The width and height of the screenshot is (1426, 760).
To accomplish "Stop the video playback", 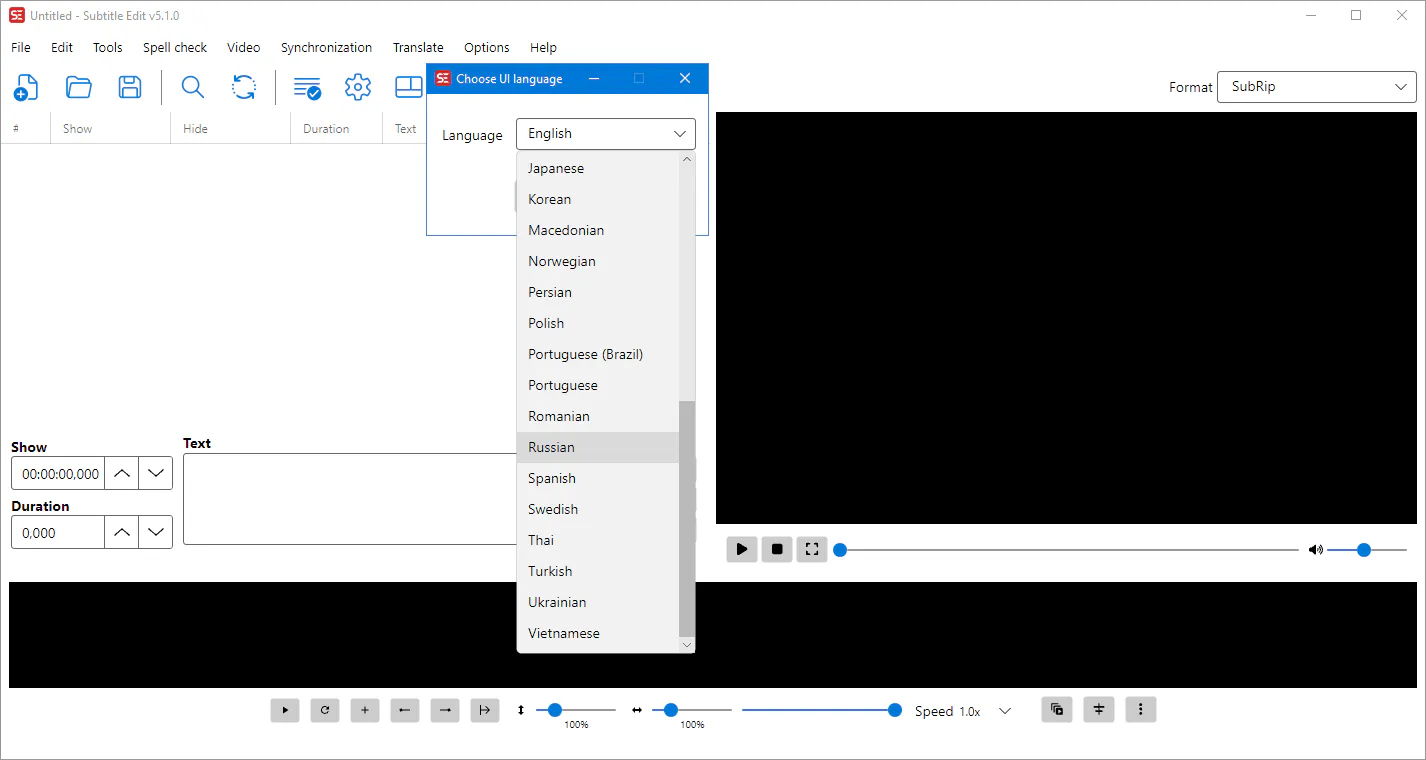I will tap(777, 549).
